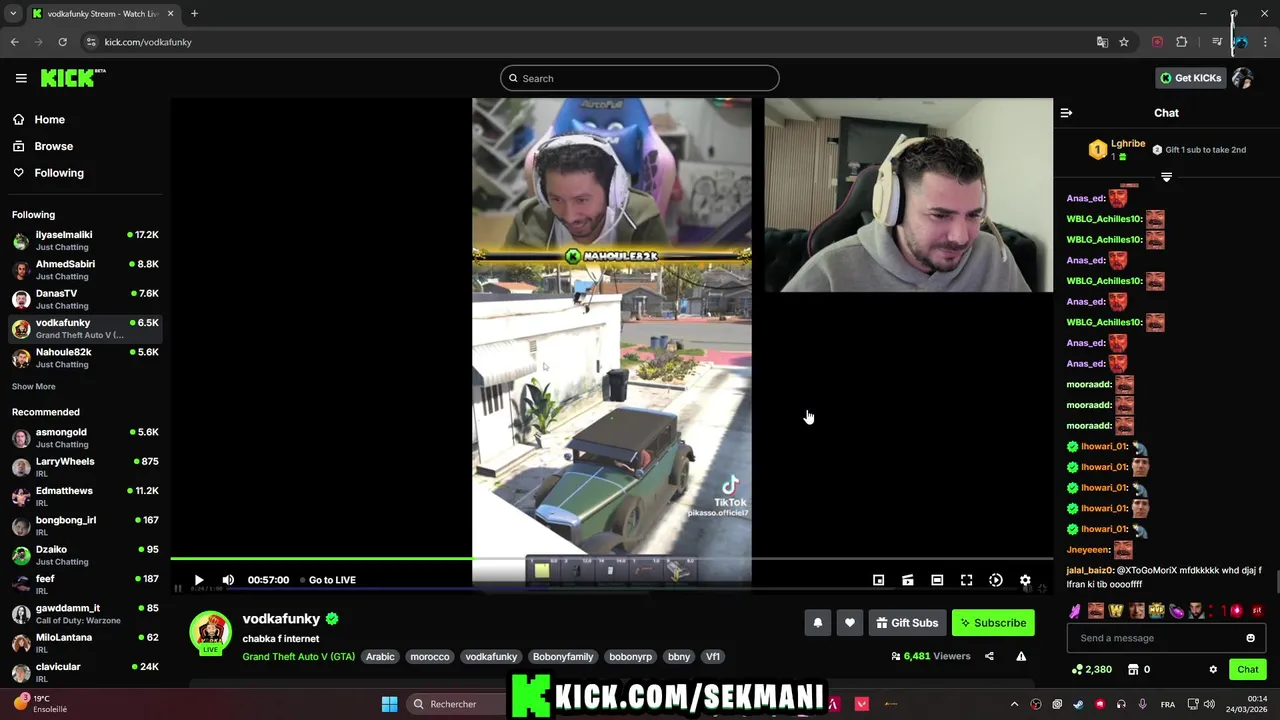The width and height of the screenshot is (1280, 720).
Task: Open browser media controls icon
Action: point(1217,42)
